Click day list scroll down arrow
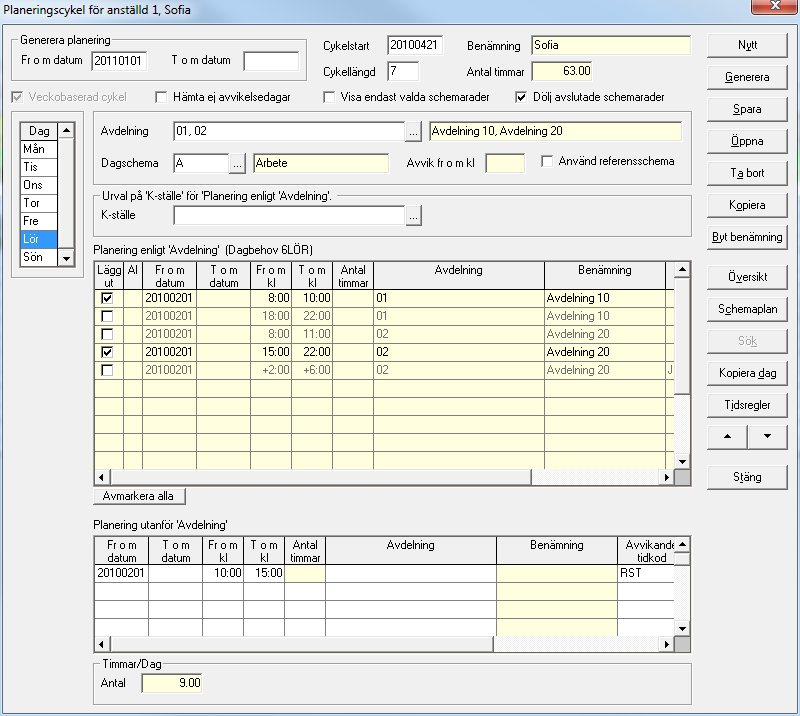This screenshot has height=716, width=800. click(x=66, y=258)
